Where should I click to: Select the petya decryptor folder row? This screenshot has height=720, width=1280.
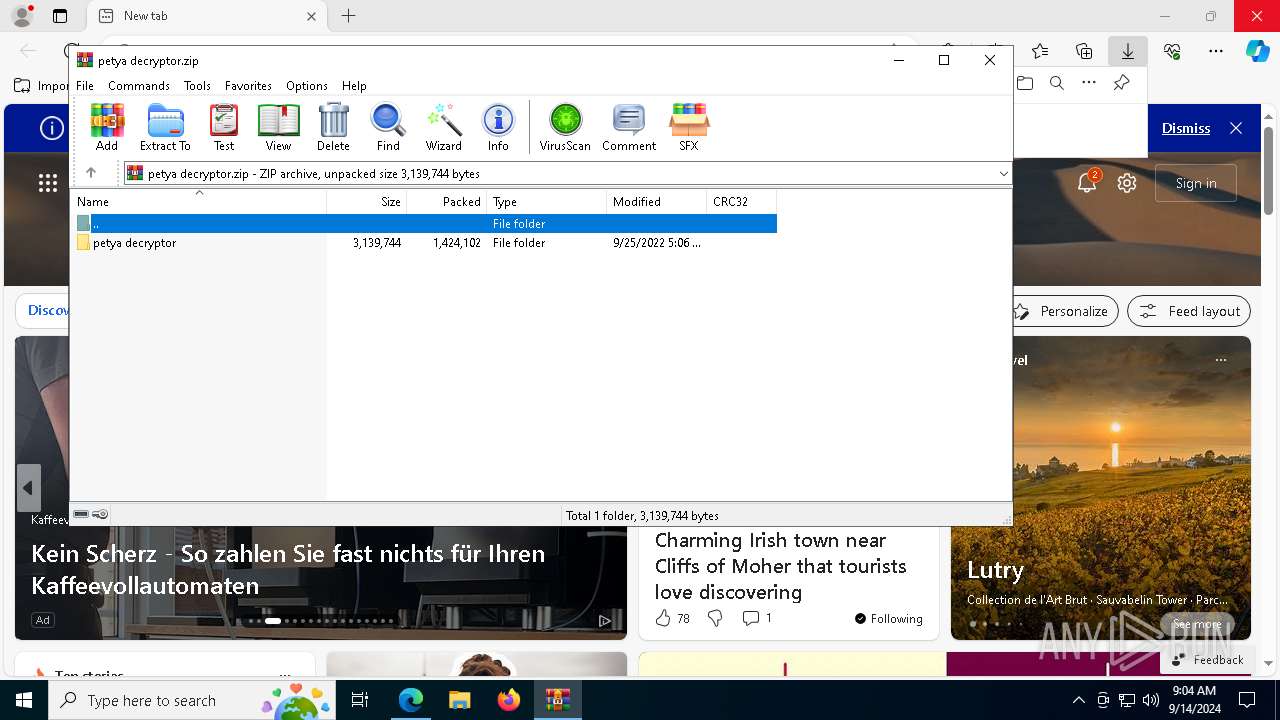424,243
